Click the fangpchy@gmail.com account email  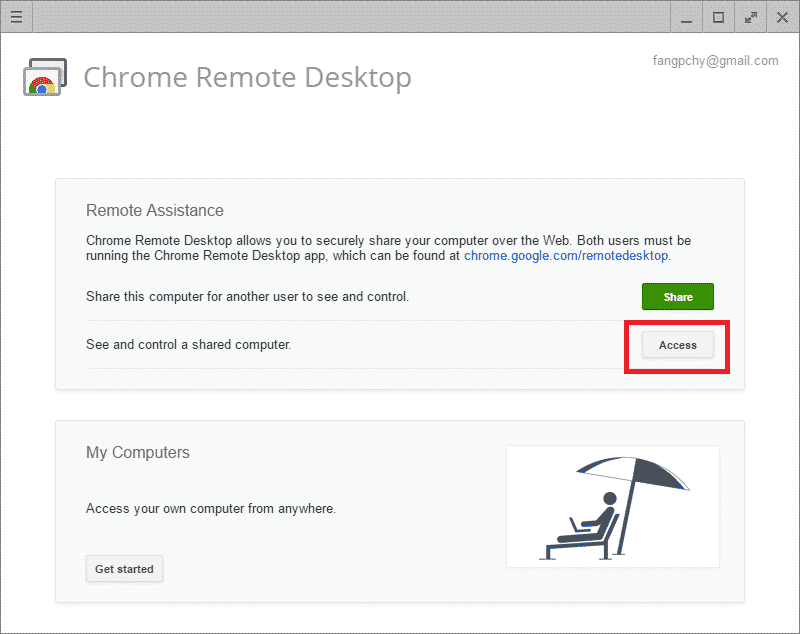715,61
